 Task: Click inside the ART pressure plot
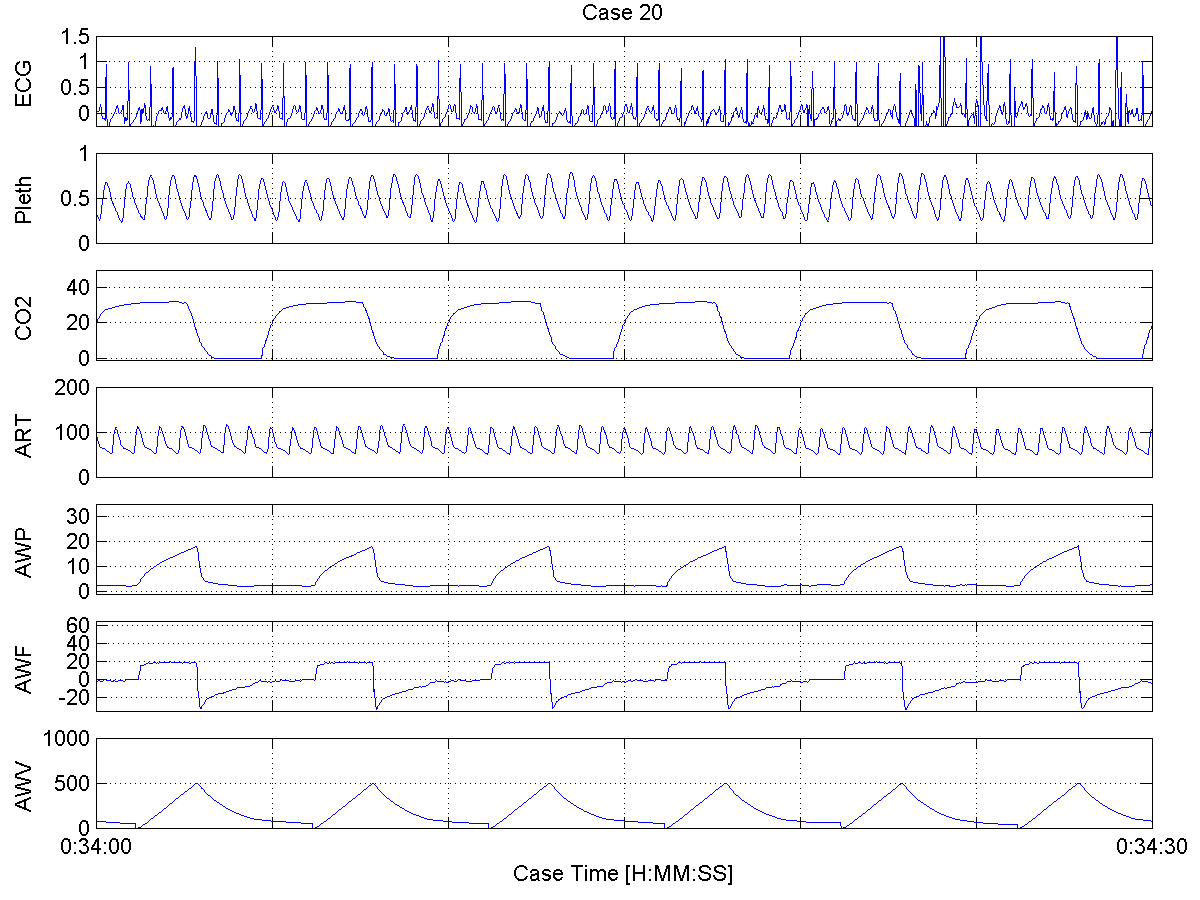tap(624, 432)
